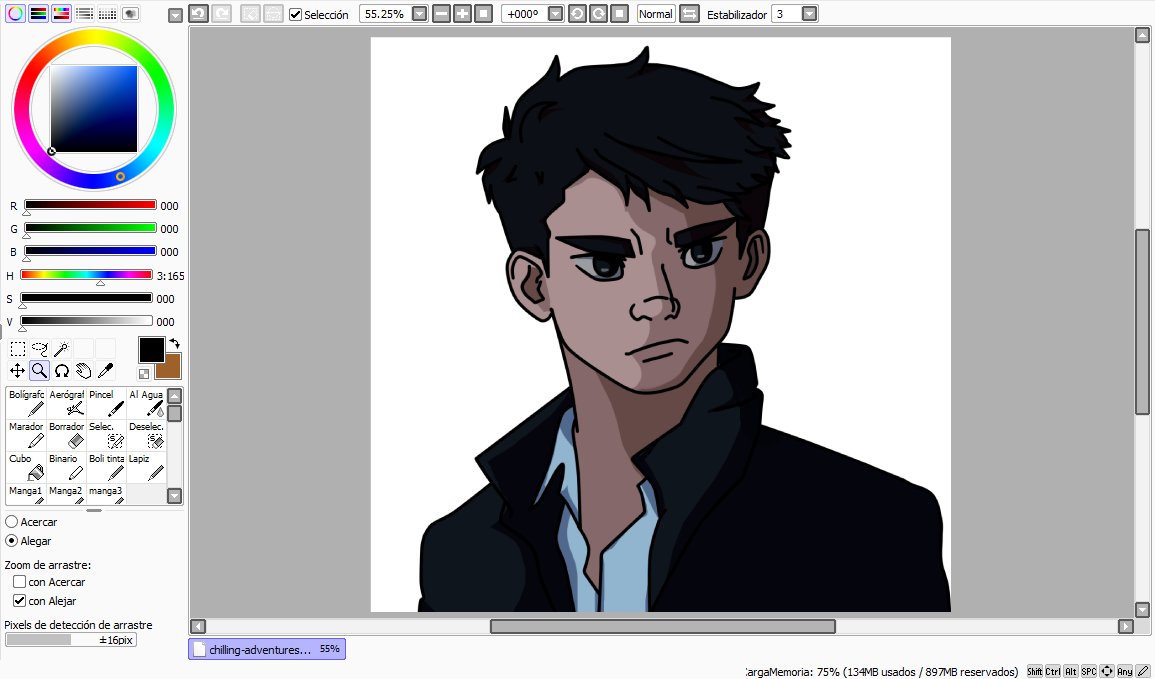The height and width of the screenshot is (679, 1155).
Task: Select the magnifier zoom tool
Action: (x=40, y=370)
